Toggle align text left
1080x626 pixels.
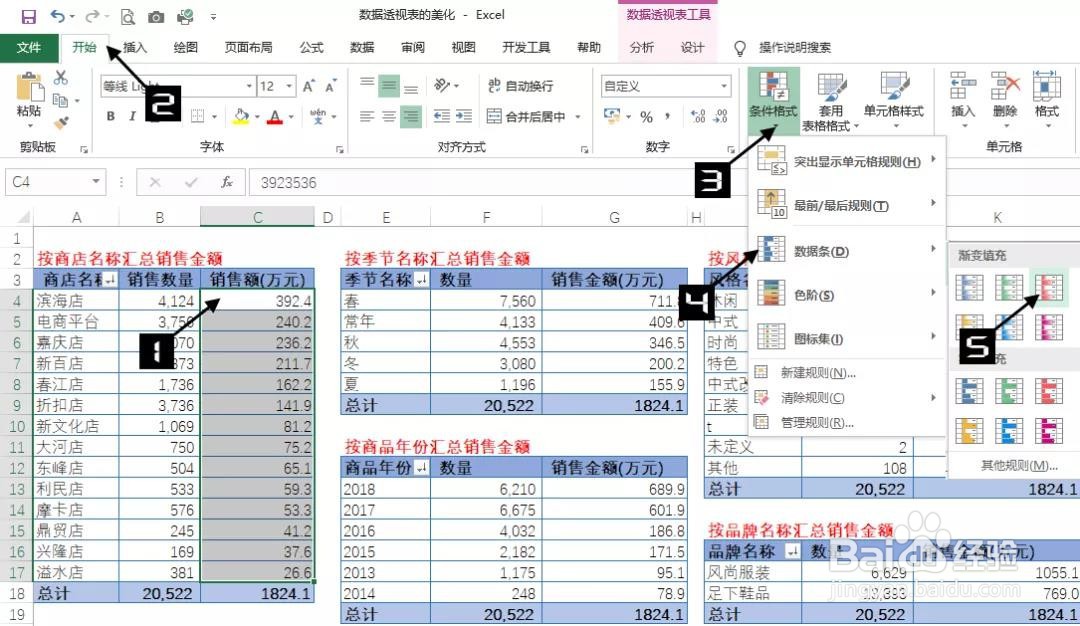[x=367, y=116]
